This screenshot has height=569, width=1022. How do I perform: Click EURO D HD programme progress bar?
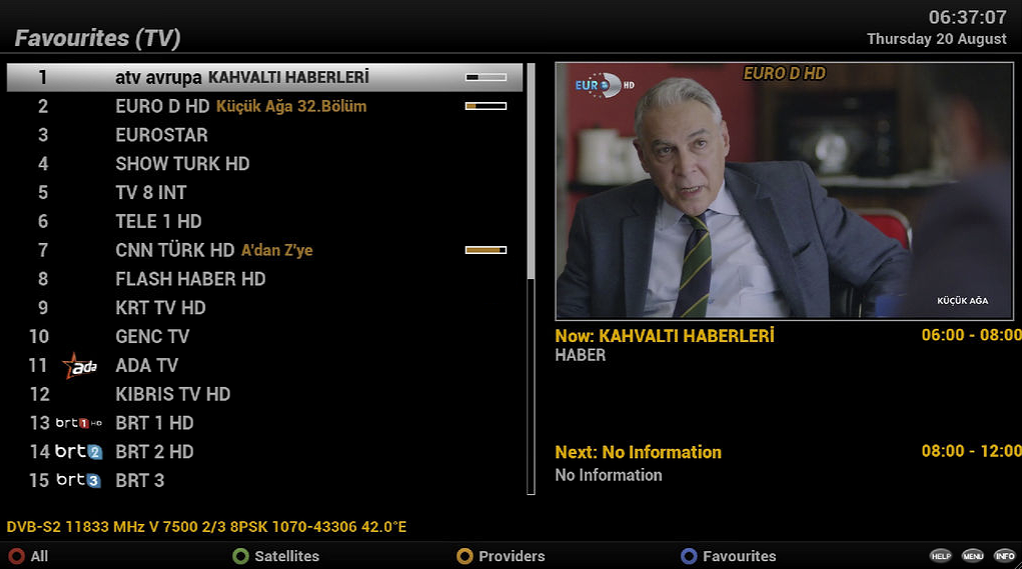tap(486, 106)
